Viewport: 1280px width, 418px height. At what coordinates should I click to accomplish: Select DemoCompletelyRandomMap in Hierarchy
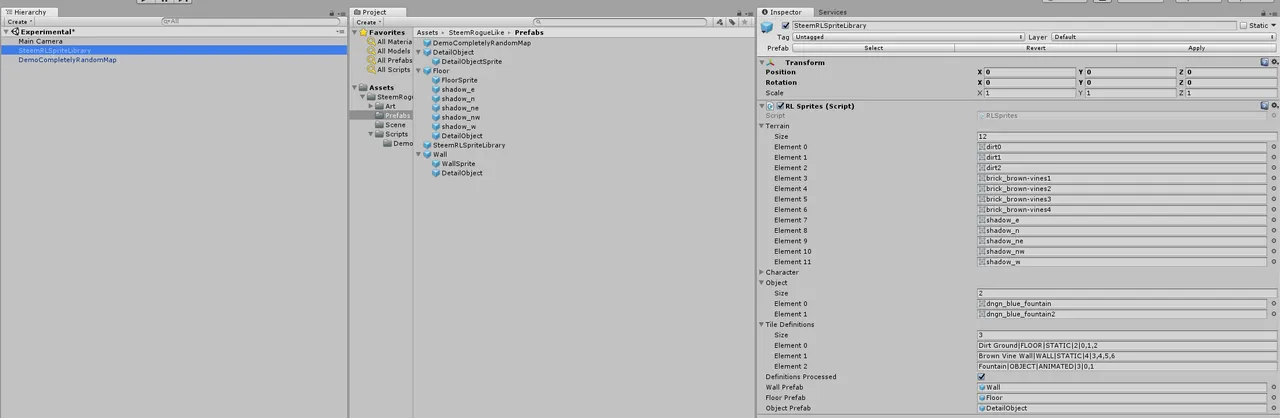(67, 60)
